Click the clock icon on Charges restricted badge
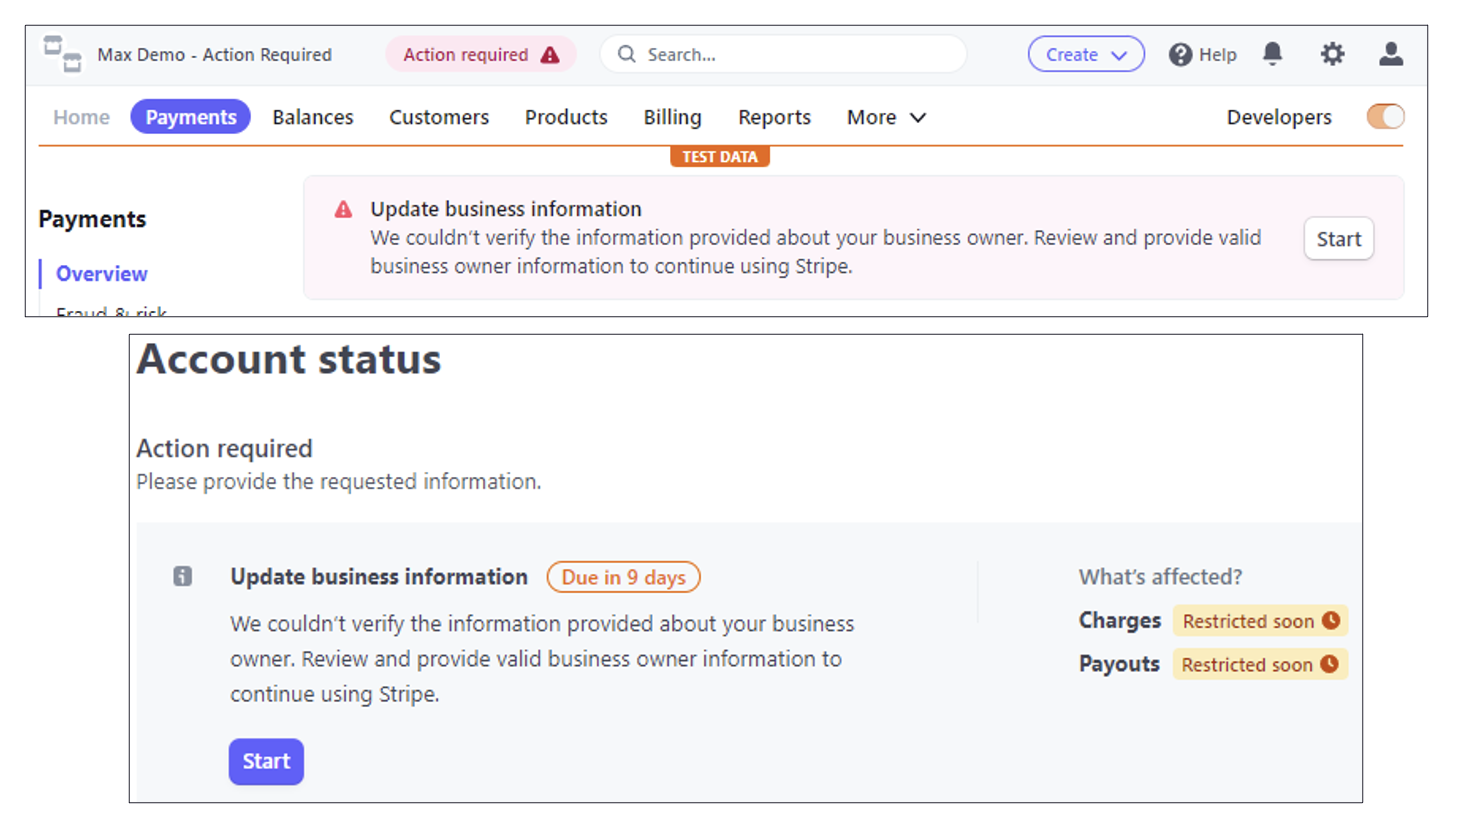The image size is (1464, 830). tap(1331, 620)
